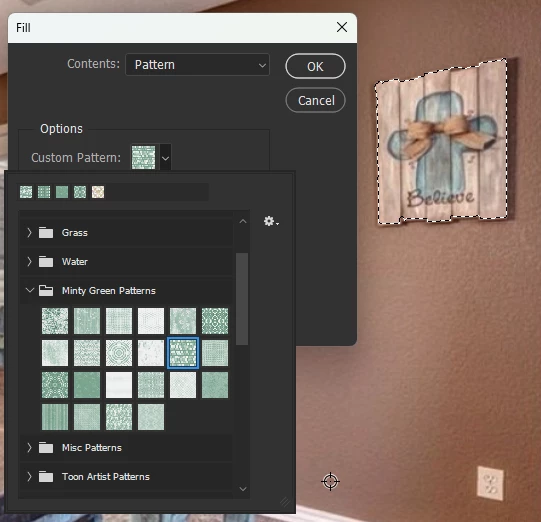The width and height of the screenshot is (541, 522).
Task: Open the pattern picker gear settings menu
Action: [271, 221]
